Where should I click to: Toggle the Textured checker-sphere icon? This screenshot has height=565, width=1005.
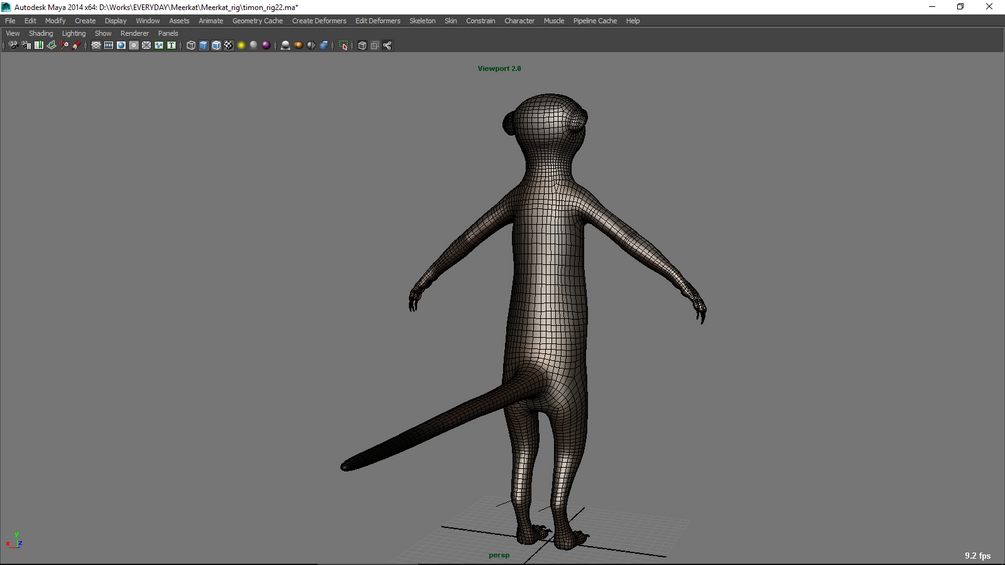tap(229, 45)
